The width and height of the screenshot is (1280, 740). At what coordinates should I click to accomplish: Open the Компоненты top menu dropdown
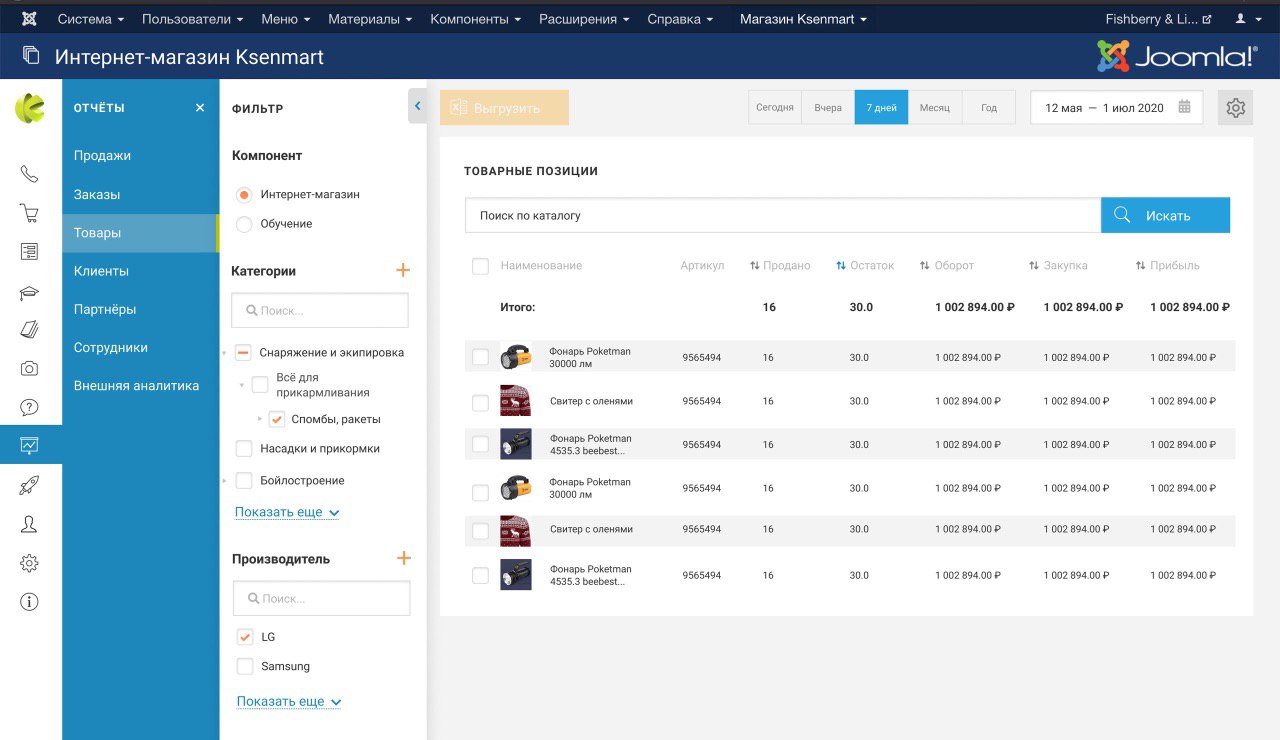475,19
